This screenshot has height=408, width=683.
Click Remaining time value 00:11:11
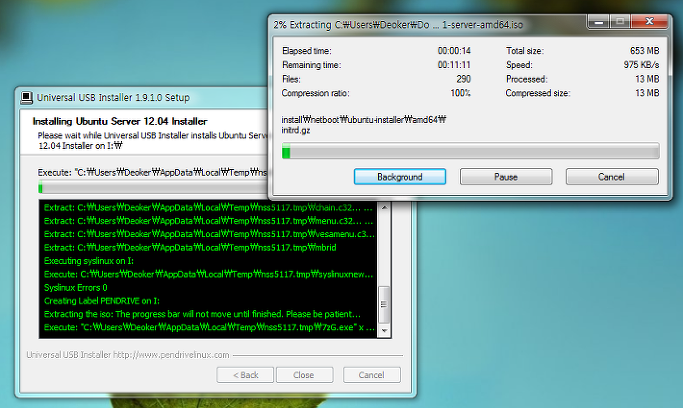tap(454, 65)
